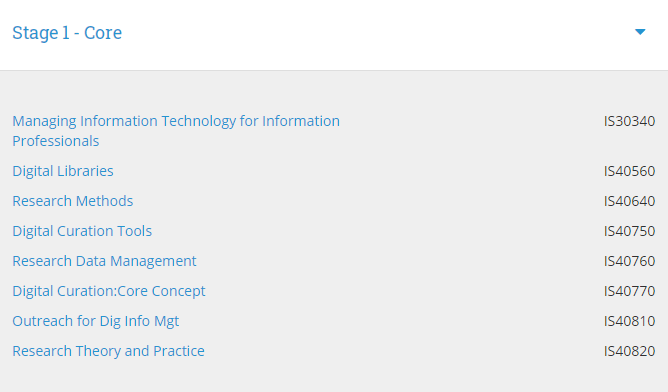
Task: Open Outreach for Dig Info Mgt link
Action: [x=95, y=321]
